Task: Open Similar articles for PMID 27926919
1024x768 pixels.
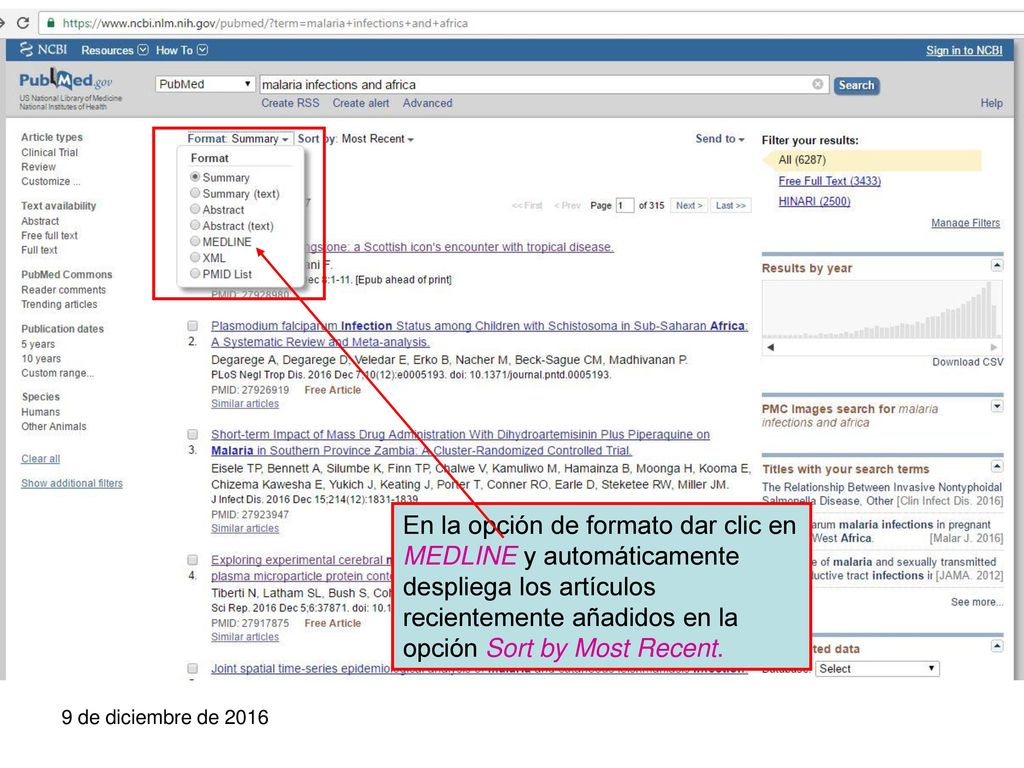Action: point(245,404)
